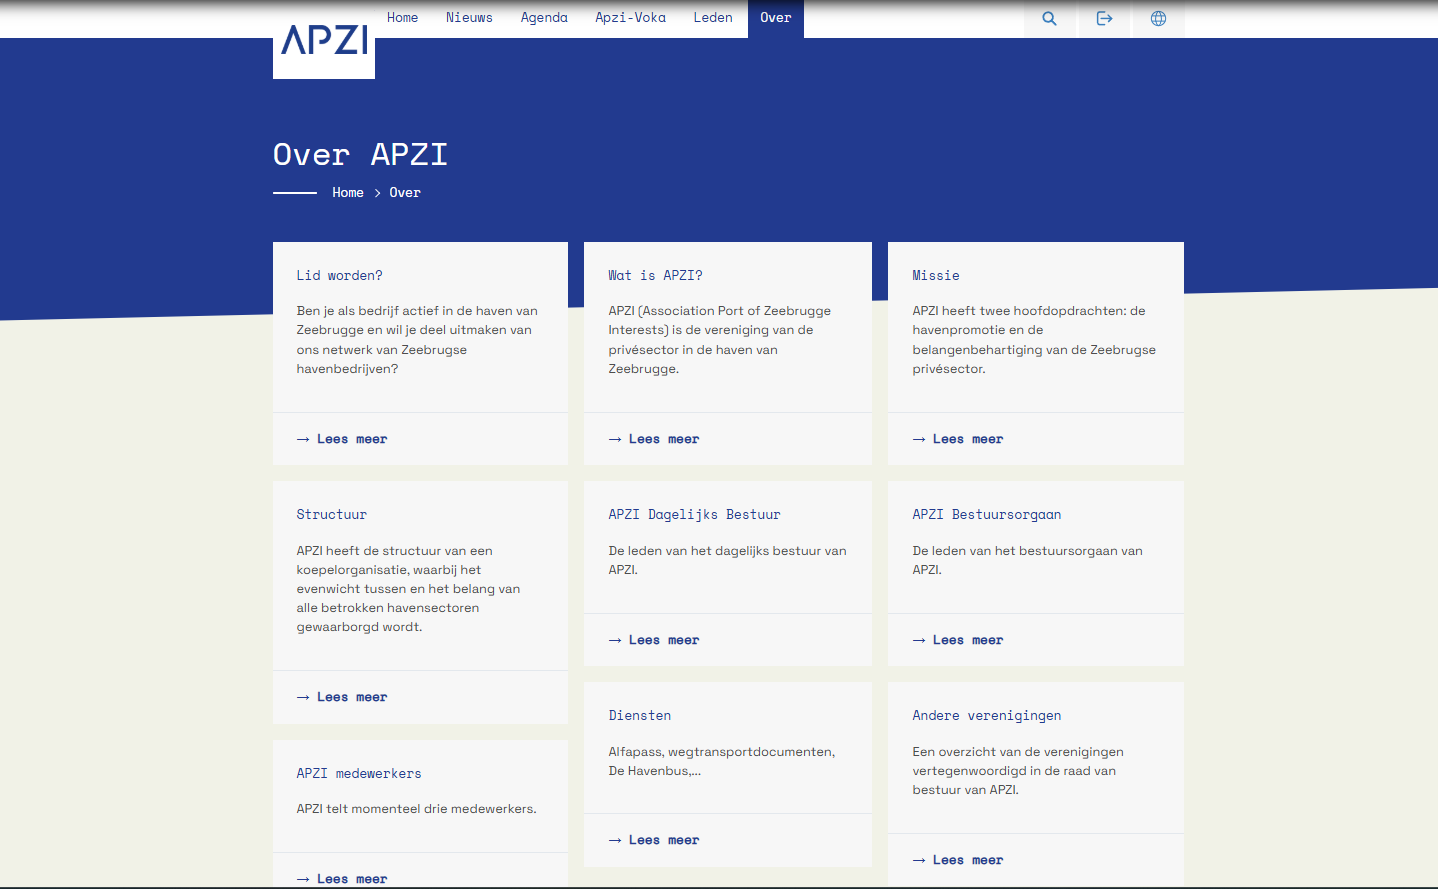1438x889 pixels.
Task: Open the APZI Bestuursorgaan heading
Action: pyautogui.click(x=986, y=515)
